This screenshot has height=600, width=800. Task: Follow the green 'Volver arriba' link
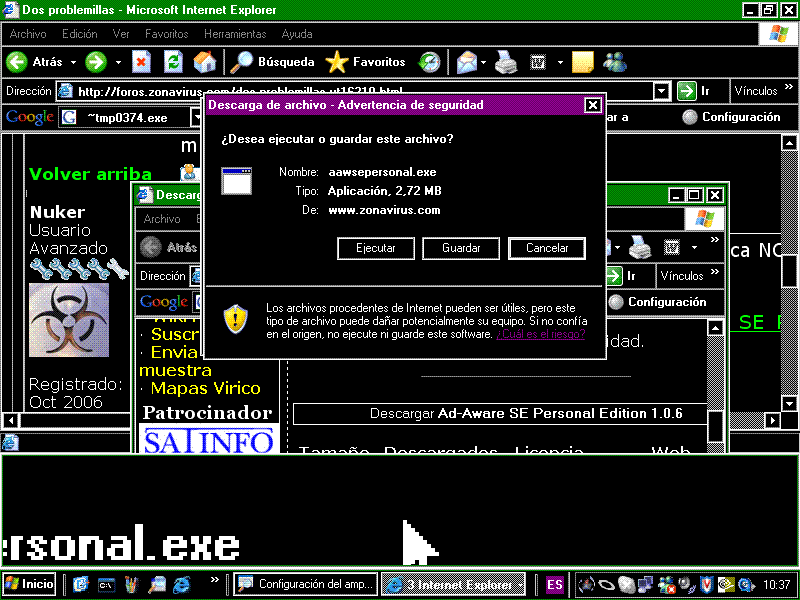90,174
